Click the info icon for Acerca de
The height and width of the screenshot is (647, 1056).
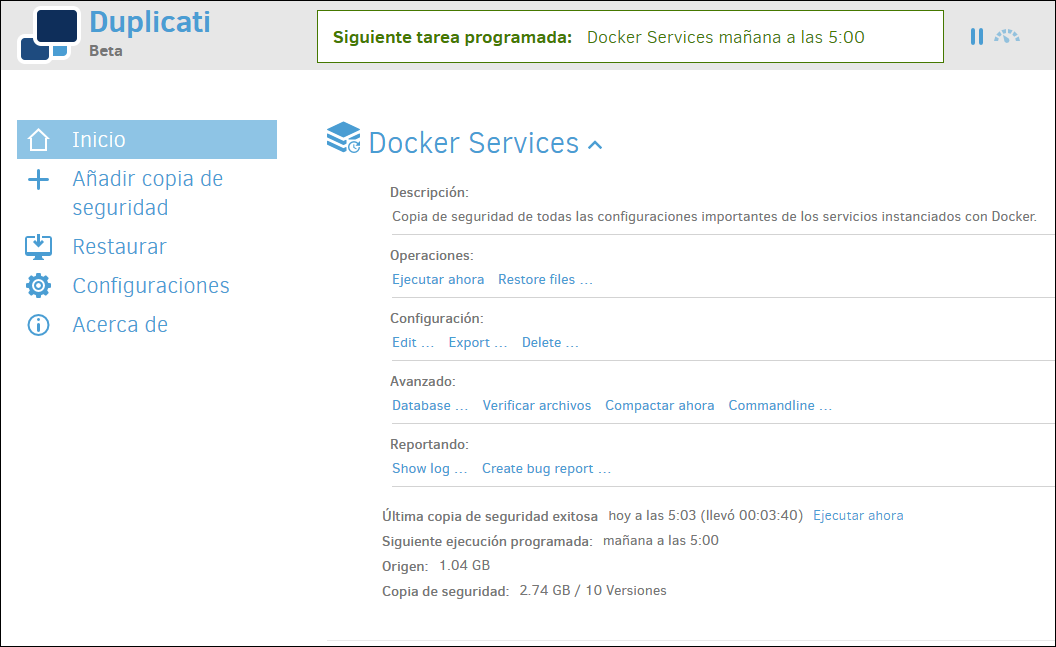point(38,325)
